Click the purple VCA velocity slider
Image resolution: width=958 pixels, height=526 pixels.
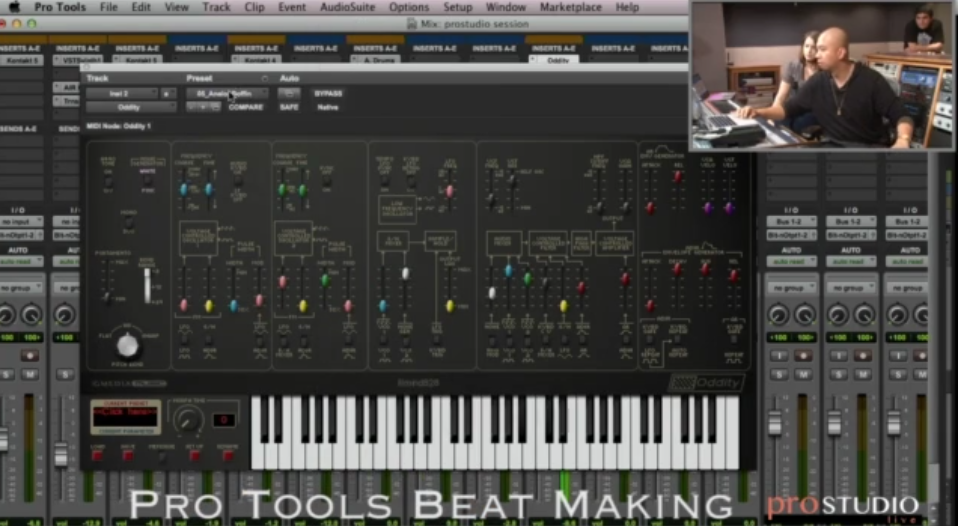(x=708, y=208)
